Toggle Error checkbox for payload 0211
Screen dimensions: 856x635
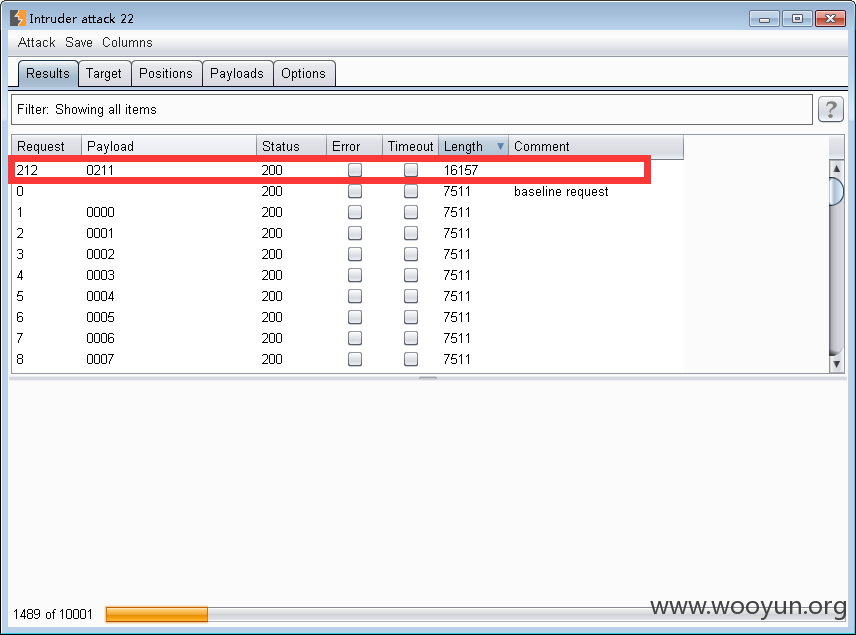pos(355,170)
